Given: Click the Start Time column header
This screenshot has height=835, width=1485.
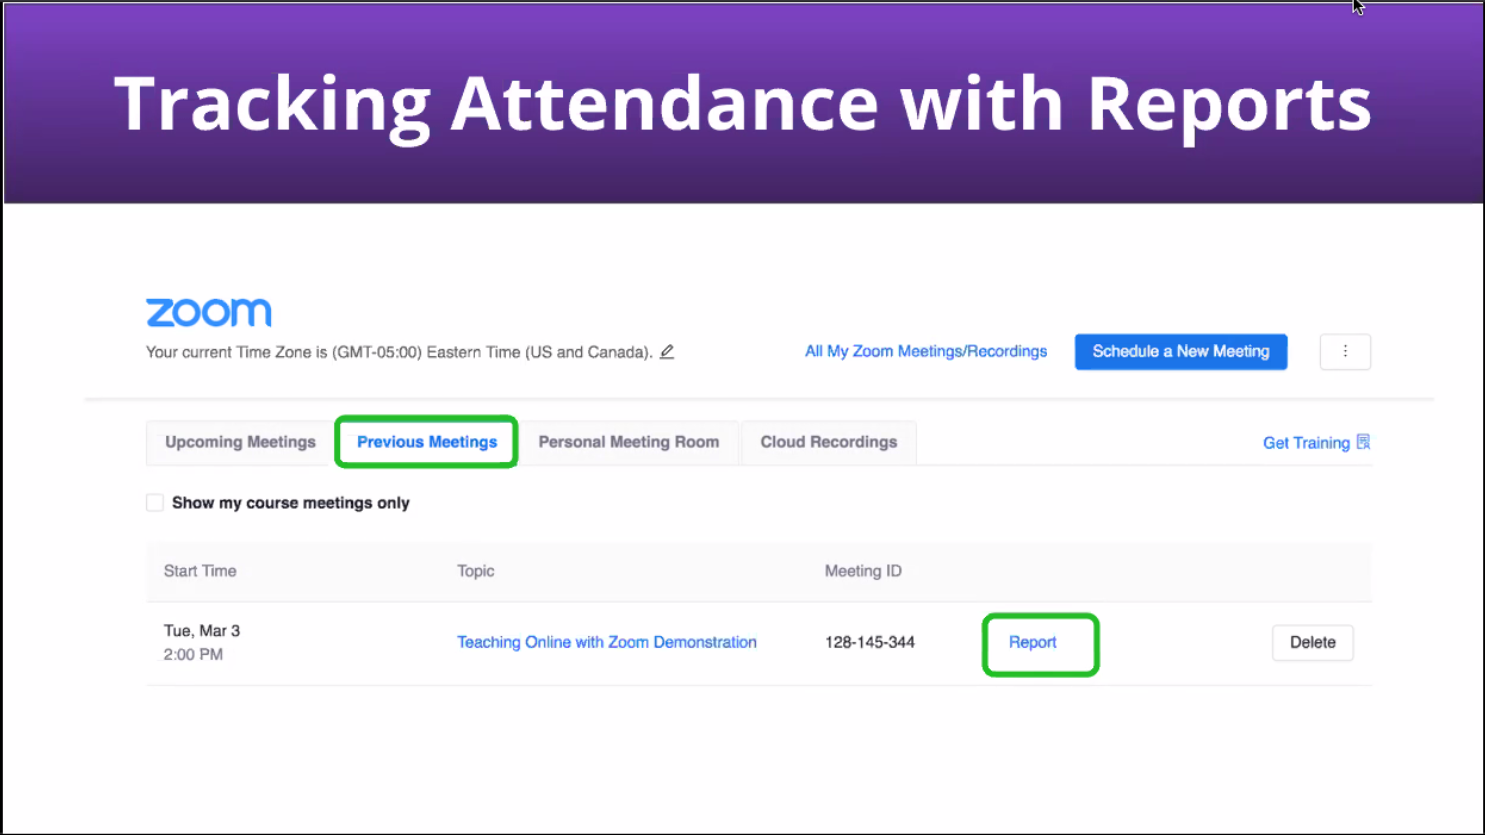Looking at the screenshot, I should pyautogui.click(x=200, y=571).
